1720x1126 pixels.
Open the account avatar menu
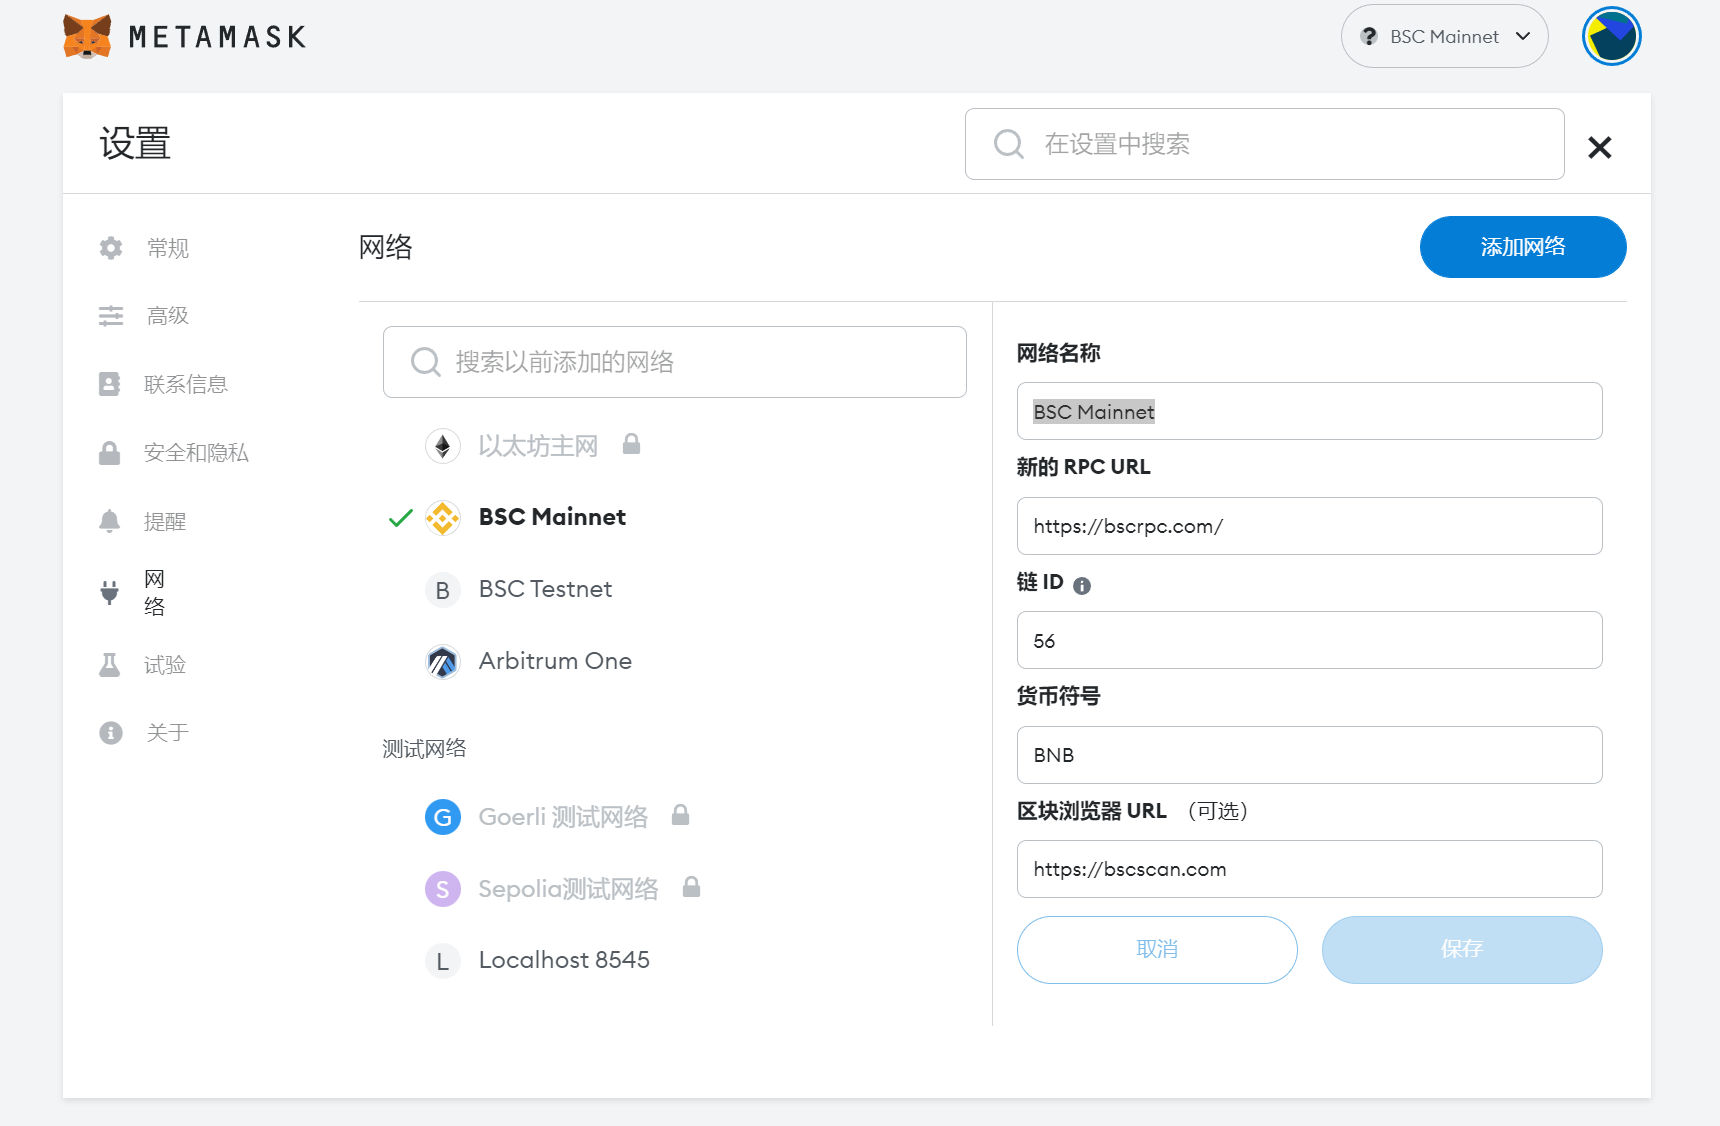point(1611,36)
